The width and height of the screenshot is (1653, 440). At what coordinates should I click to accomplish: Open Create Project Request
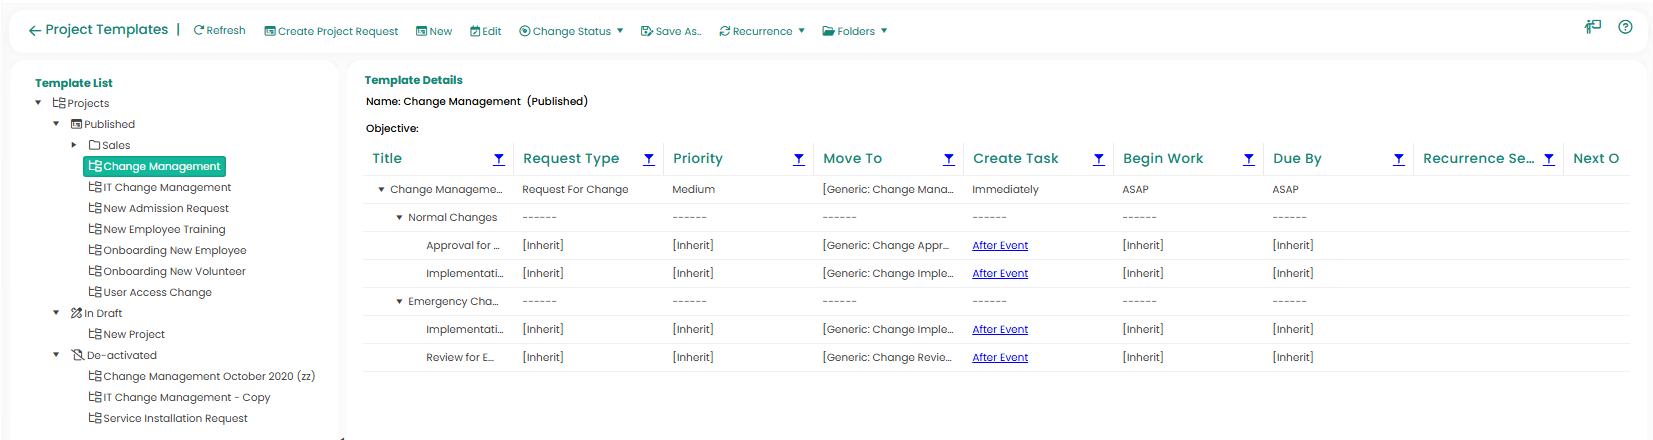tap(331, 32)
